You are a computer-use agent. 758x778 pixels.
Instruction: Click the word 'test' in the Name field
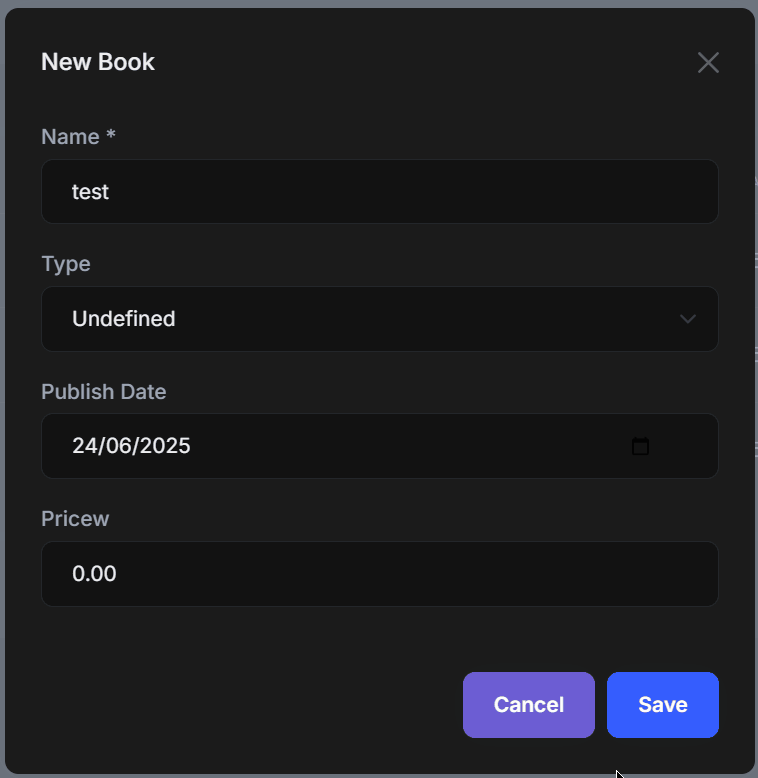click(x=90, y=191)
